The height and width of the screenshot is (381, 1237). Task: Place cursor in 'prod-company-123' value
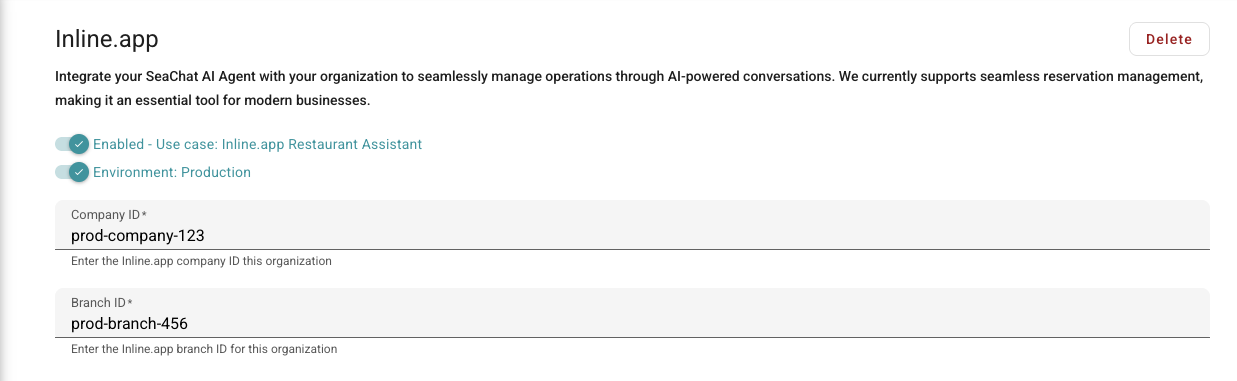[x=138, y=236]
